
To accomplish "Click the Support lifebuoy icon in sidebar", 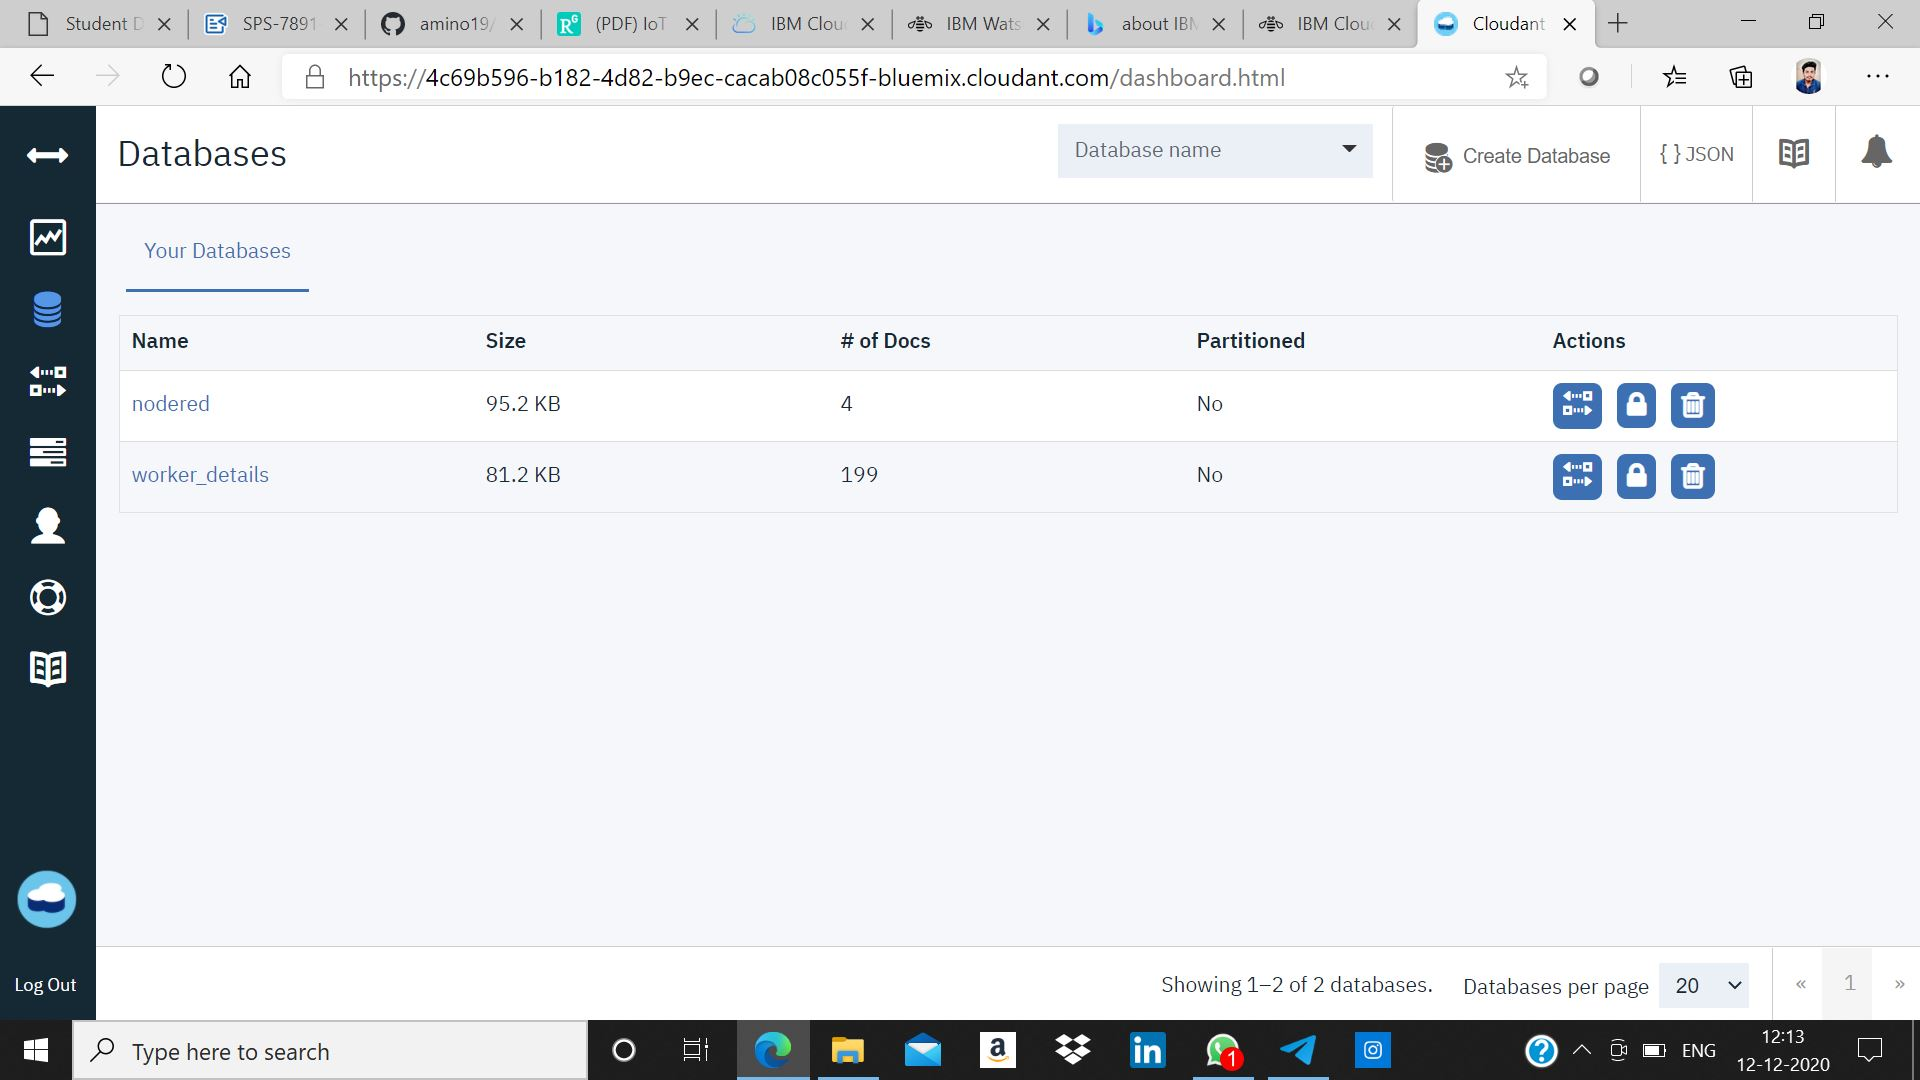I will pos(48,597).
